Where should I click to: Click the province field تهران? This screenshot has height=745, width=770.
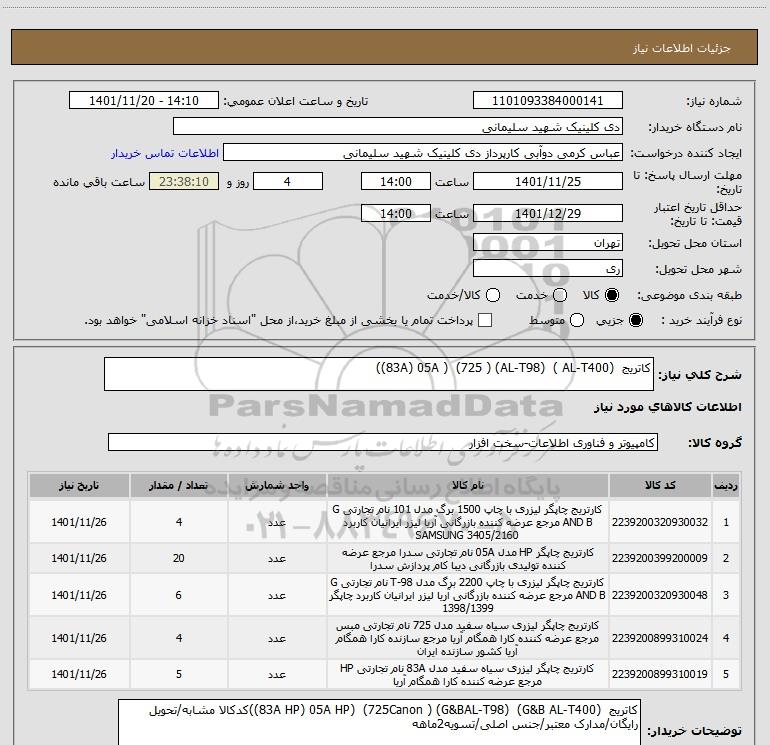(548, 243)
